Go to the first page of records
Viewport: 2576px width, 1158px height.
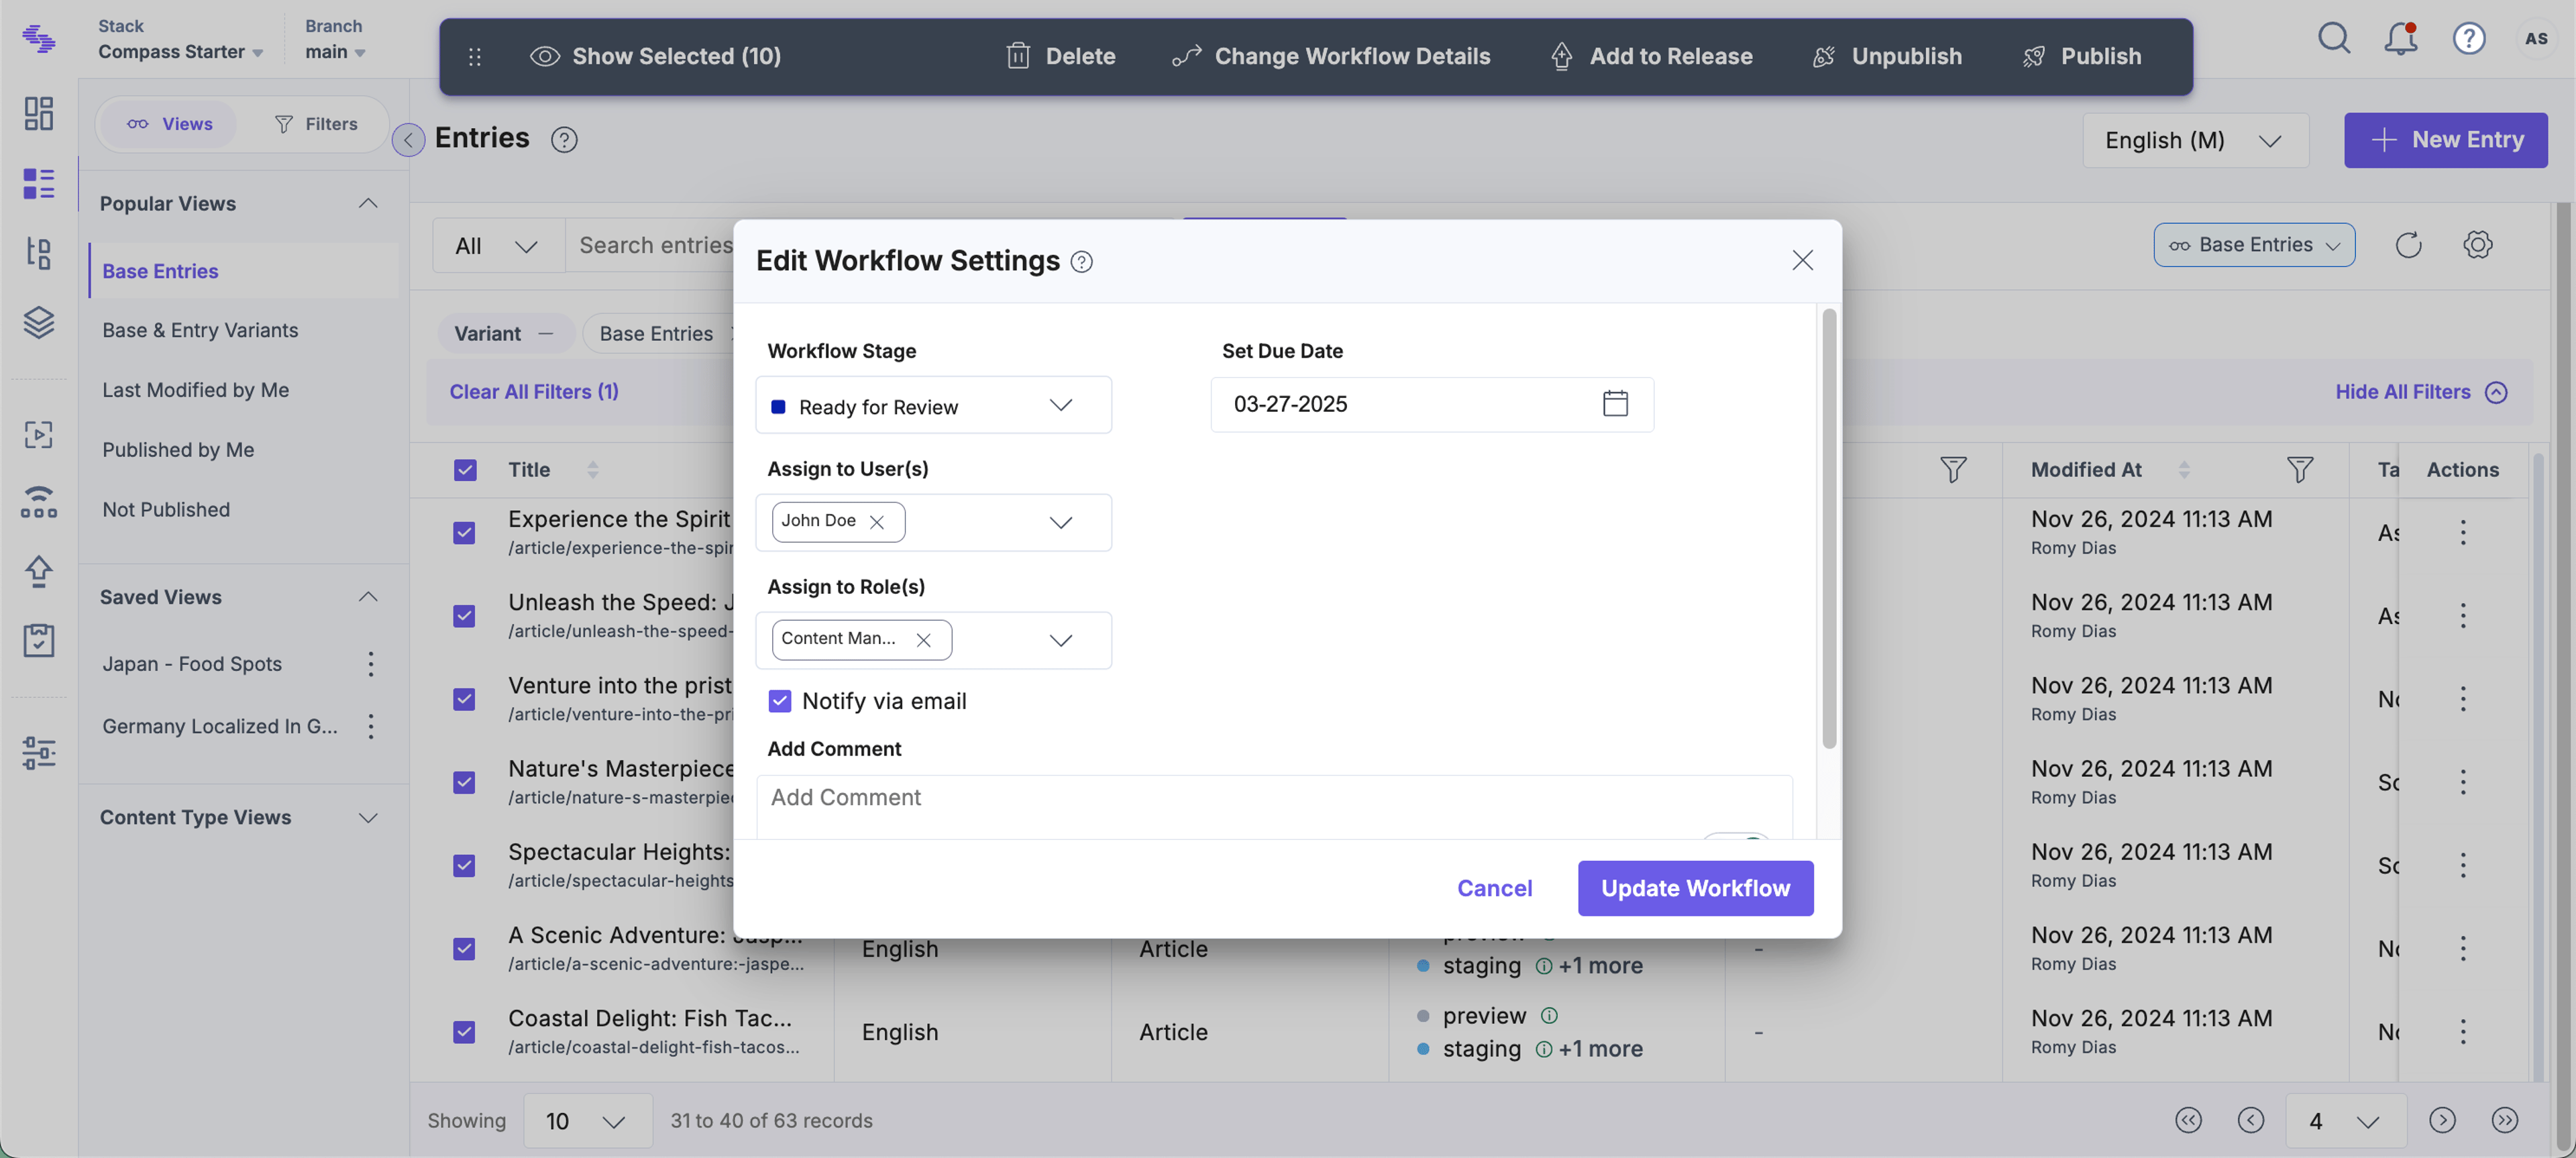[x=2188, y=1120]
